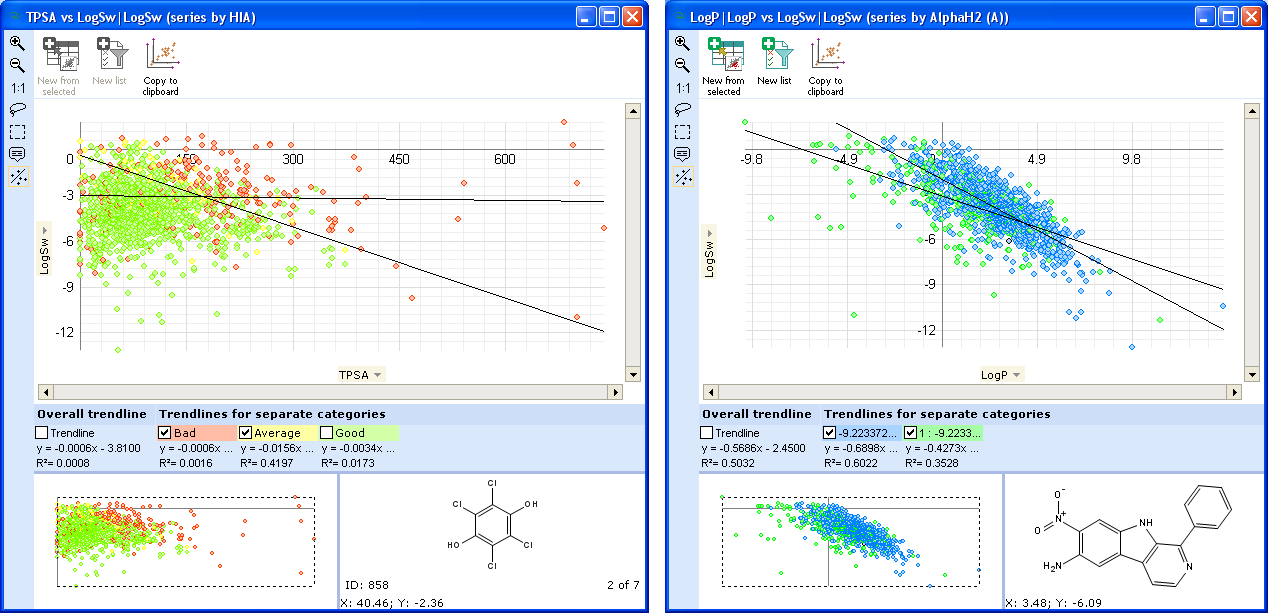
Task: Click the 'ID: 858' label
Action: (366, 585)
